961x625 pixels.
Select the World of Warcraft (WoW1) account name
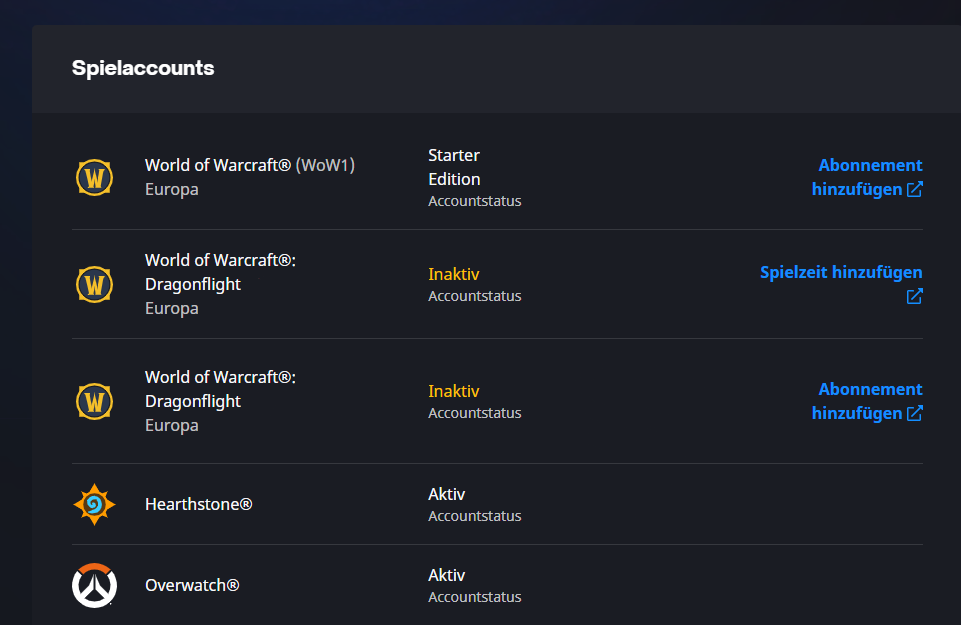click(x=249, y=165)
